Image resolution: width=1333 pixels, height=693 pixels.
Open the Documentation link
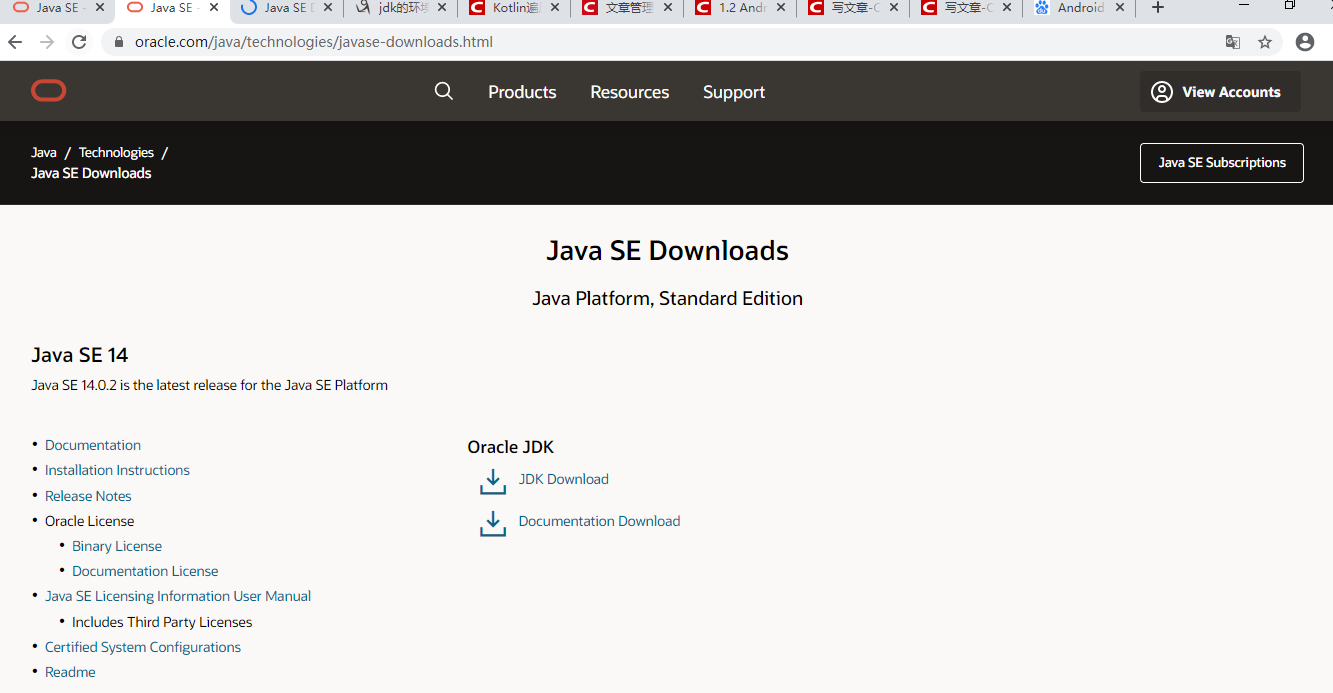pyautogui.click(x=93, y=445)
